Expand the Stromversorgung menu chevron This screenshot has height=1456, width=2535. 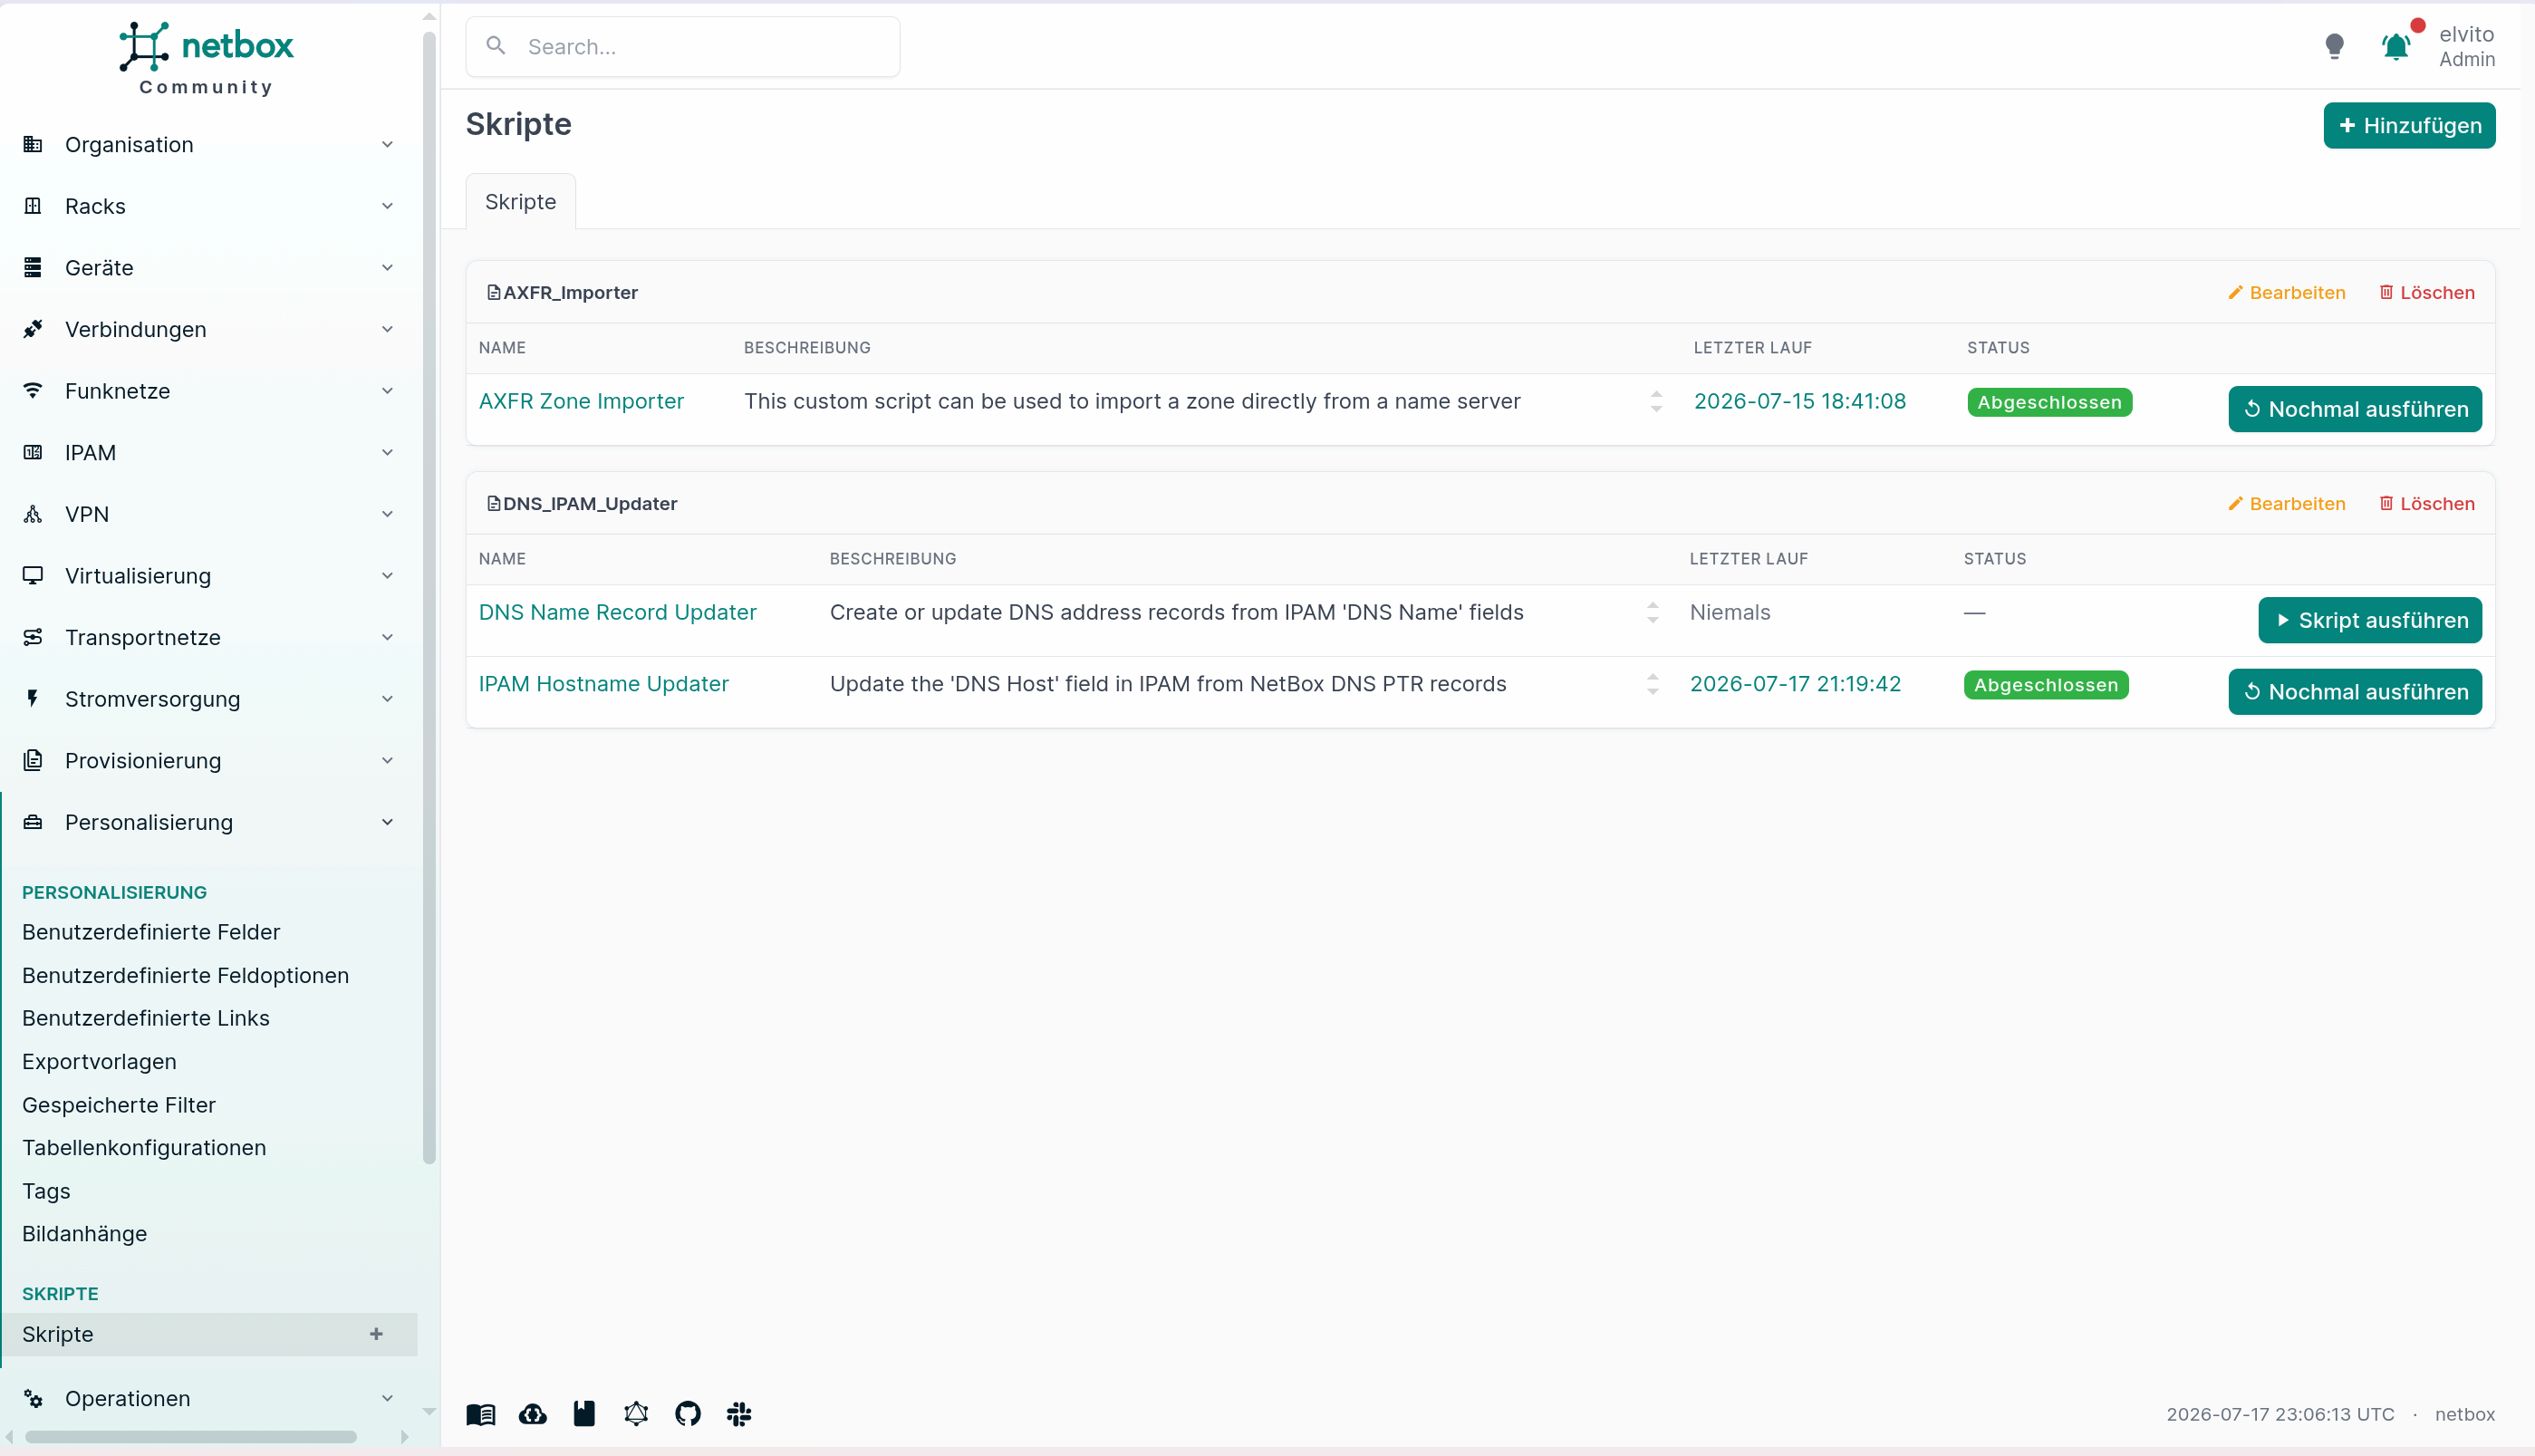[387, 699]
